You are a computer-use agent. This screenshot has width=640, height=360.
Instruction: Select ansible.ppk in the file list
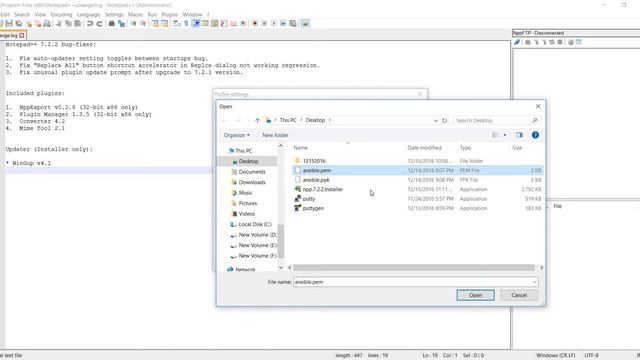316,180
